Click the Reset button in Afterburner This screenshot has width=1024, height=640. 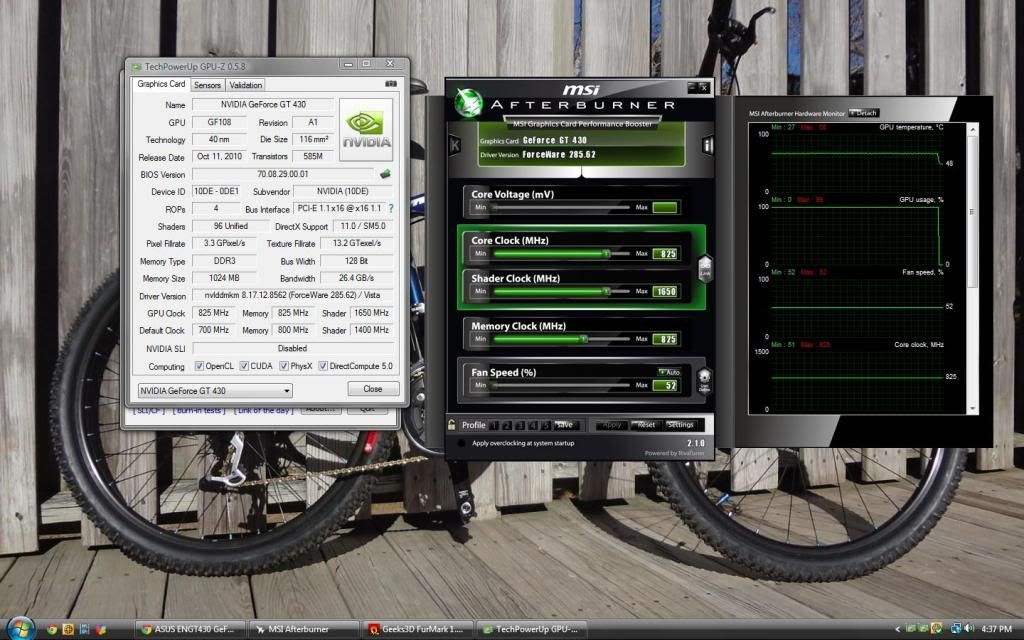[x=646, y=425]
